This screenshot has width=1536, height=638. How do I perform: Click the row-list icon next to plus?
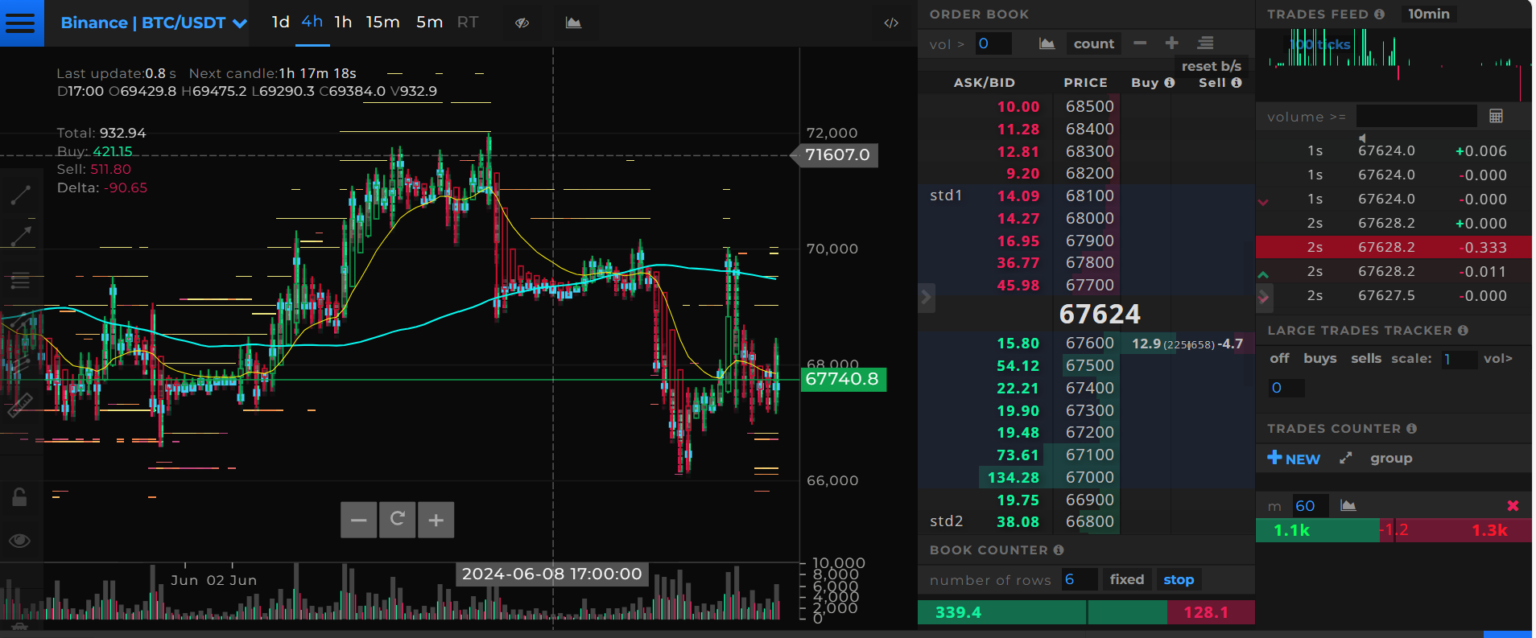pyautogui.click(x=1205, y=43)
